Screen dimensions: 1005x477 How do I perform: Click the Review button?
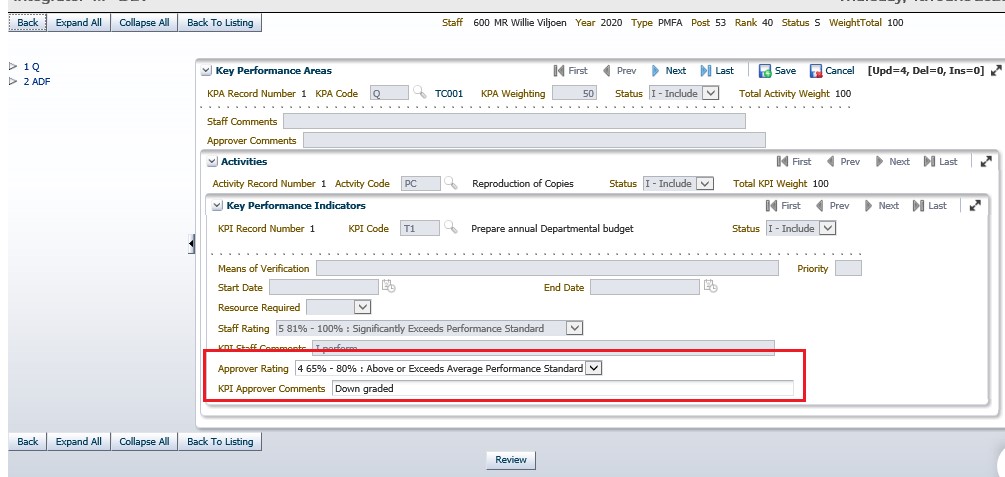[x=510, y=460]
